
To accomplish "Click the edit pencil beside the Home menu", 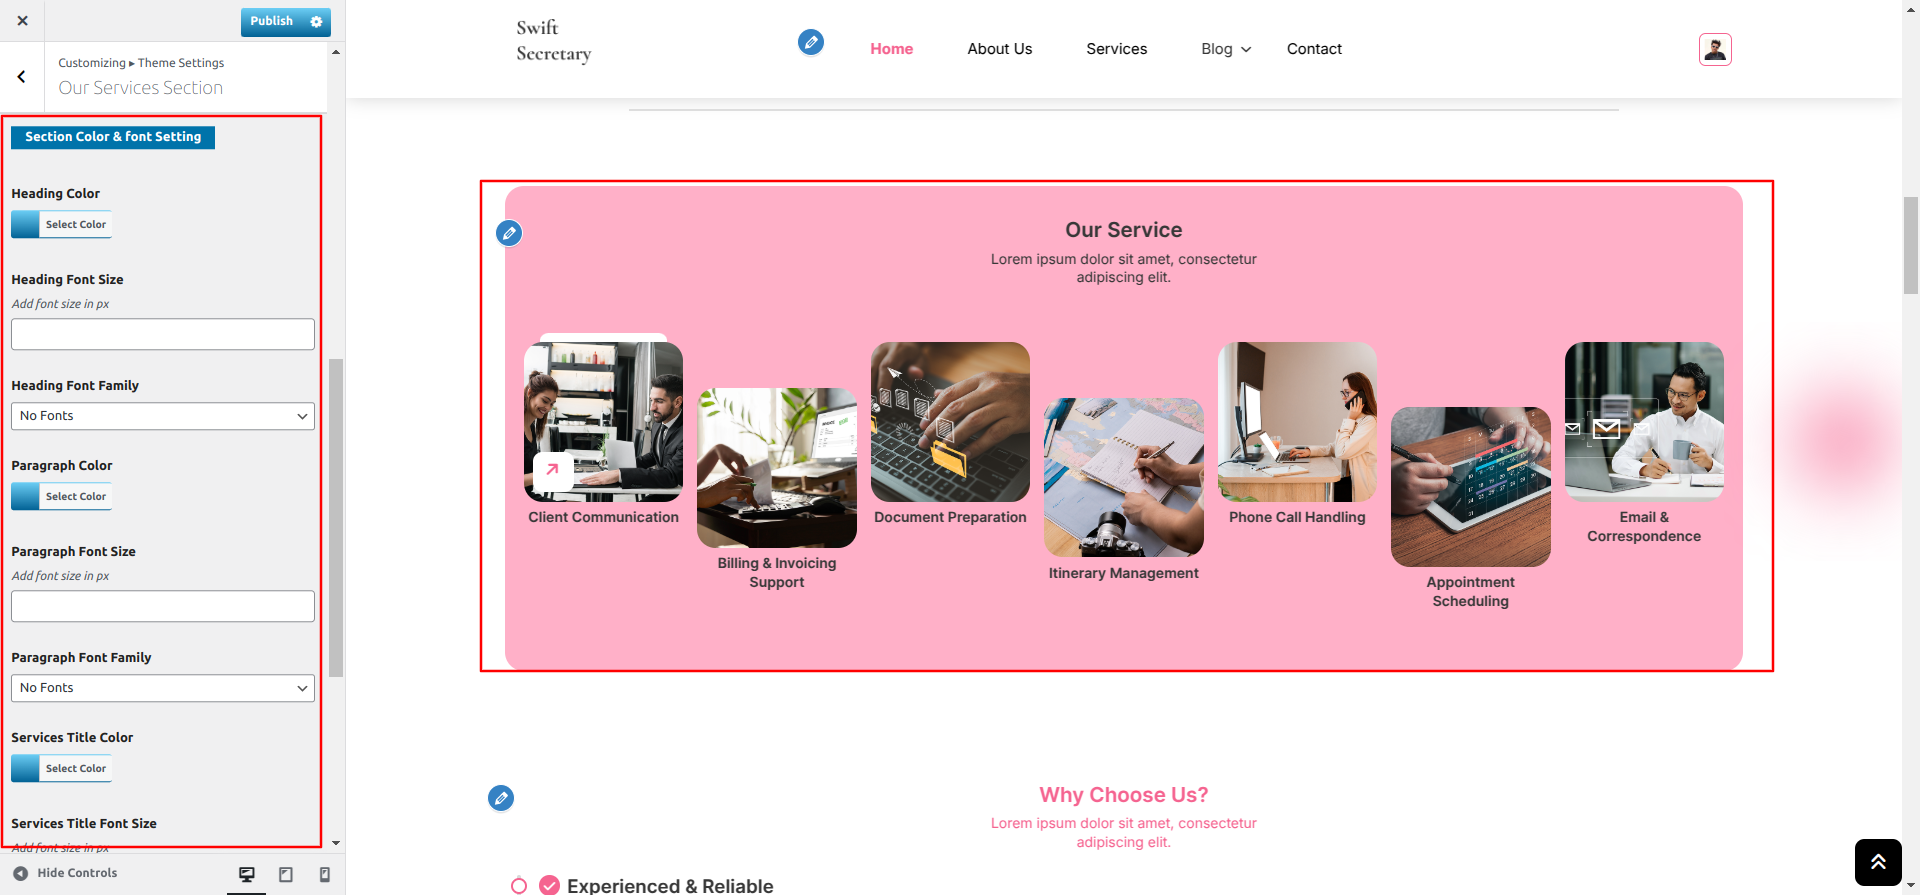I will click(x=811, y=42).
